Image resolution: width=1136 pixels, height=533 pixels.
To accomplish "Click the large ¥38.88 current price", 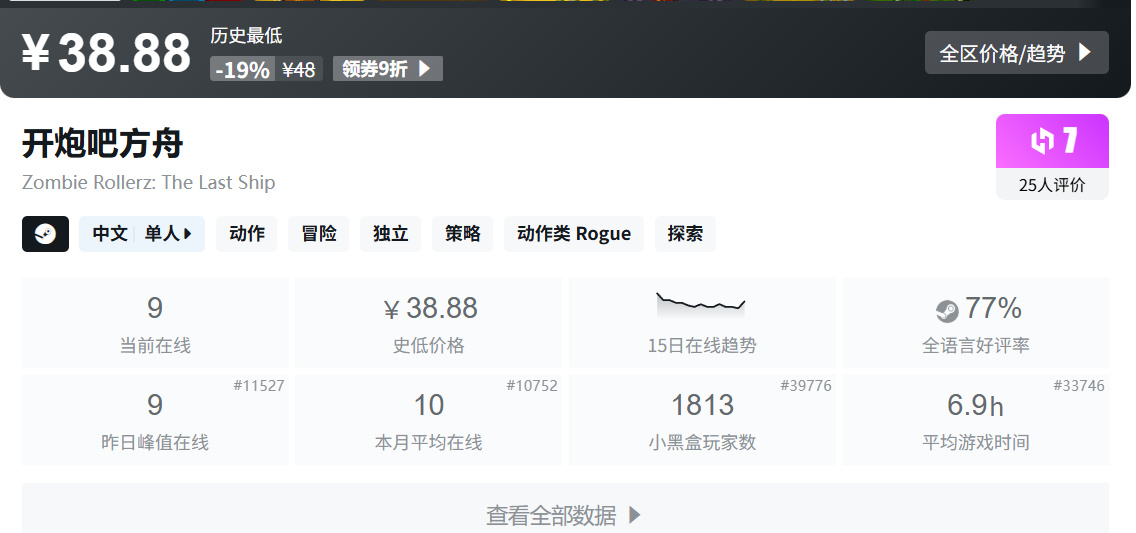I will 106,53.
